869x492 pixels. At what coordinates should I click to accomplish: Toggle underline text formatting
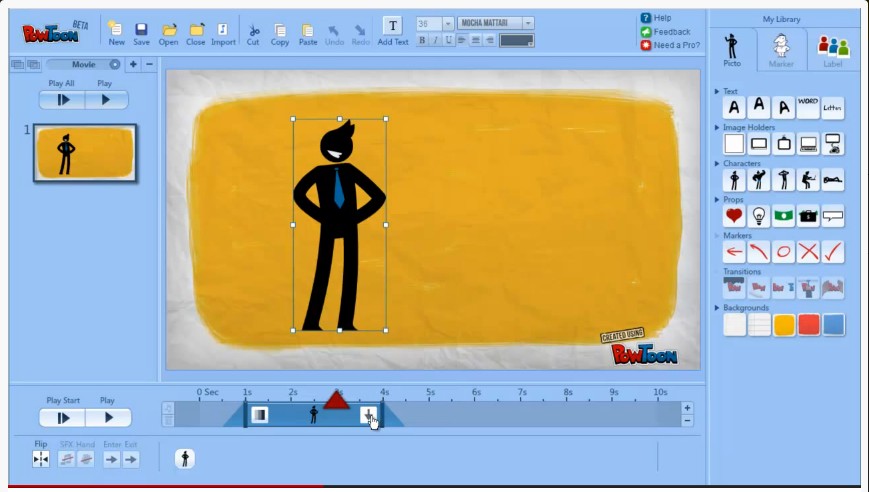coord(447,40)
